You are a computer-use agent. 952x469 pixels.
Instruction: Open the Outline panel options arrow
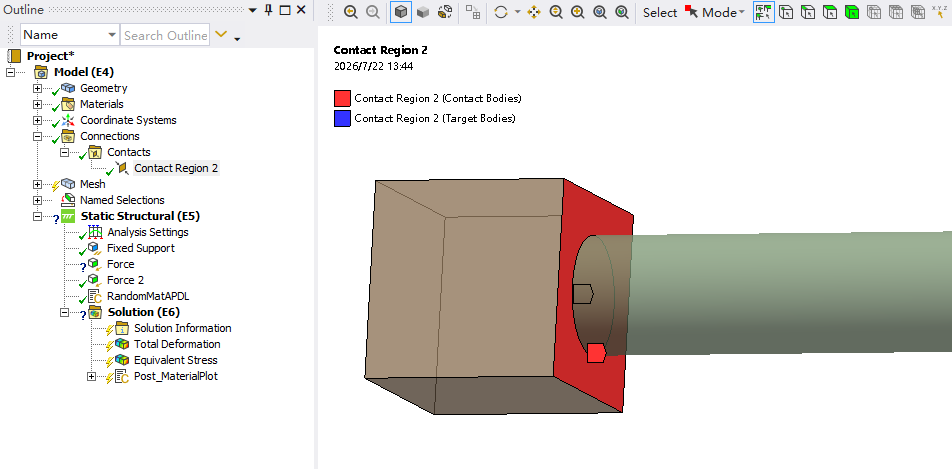tap(253, 10)
